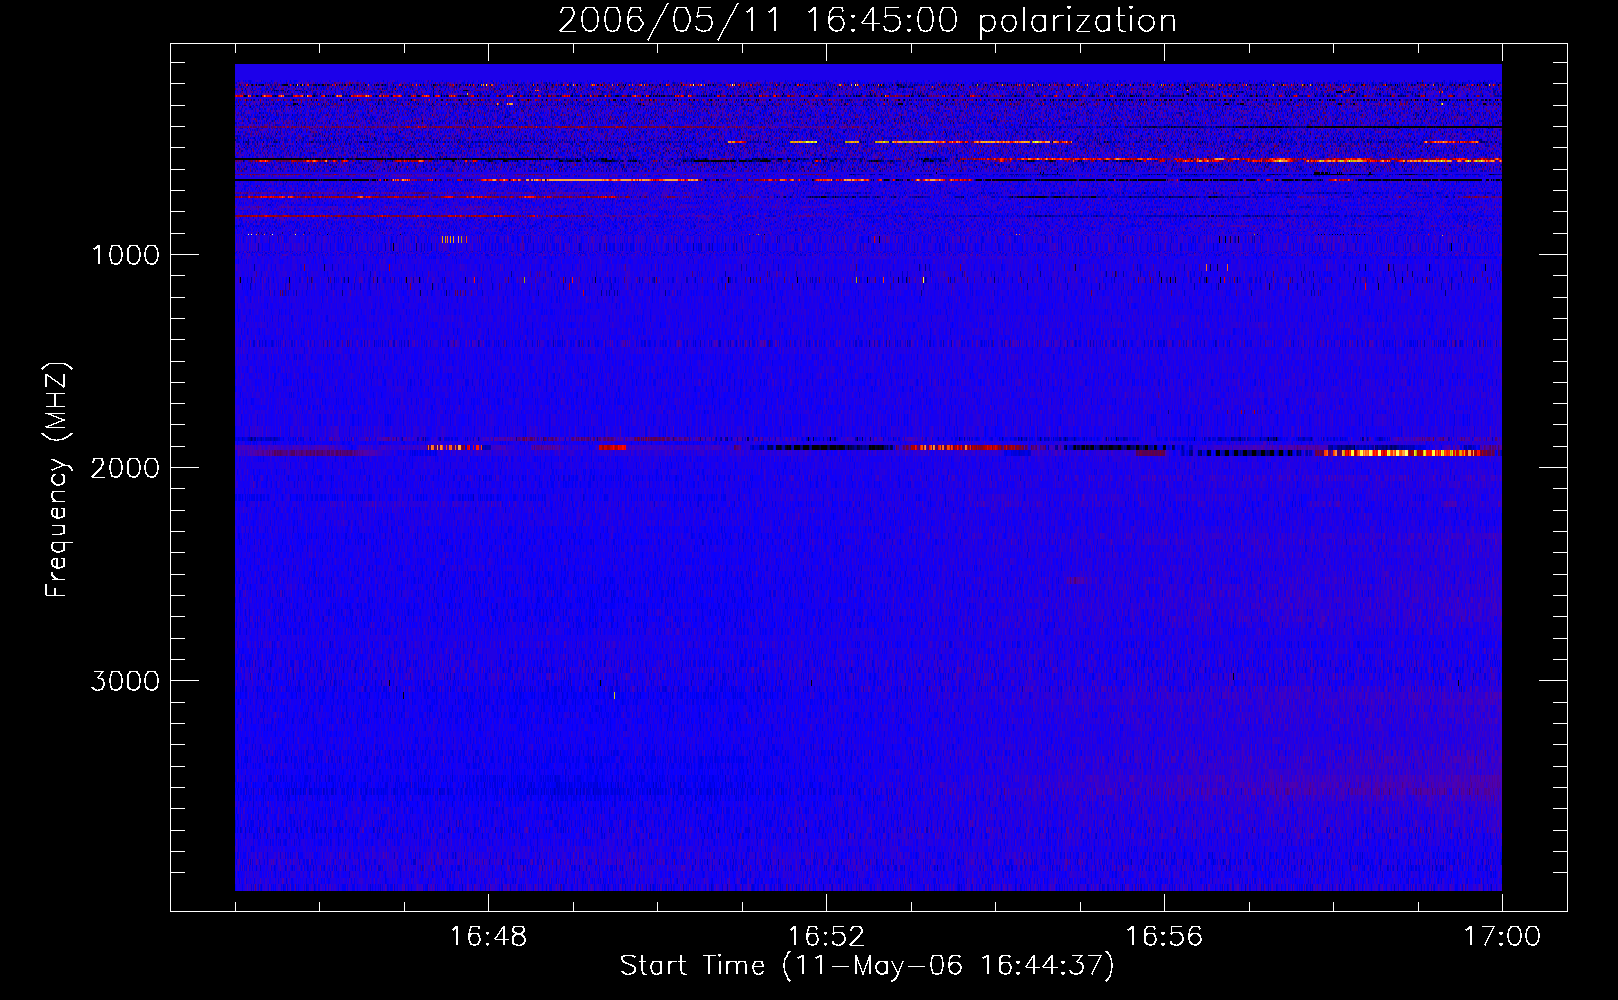Click the "16:52" time tick label
This screenshot has width=1618, height=1000.
[826, 937]
